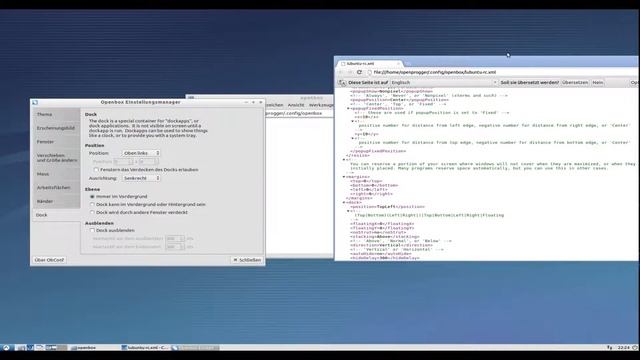Collapse the popupFixedPosition XML node
640x360 pixels.
348,109
